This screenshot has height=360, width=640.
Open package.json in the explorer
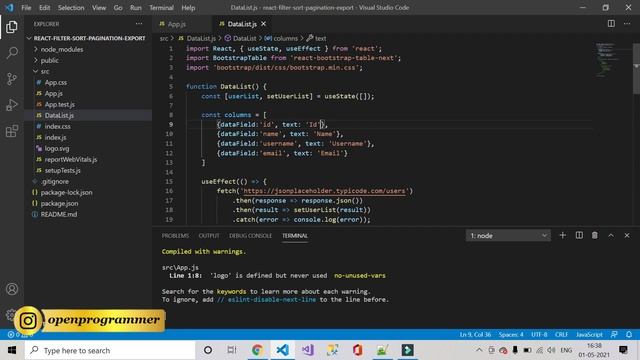(59, 203)
